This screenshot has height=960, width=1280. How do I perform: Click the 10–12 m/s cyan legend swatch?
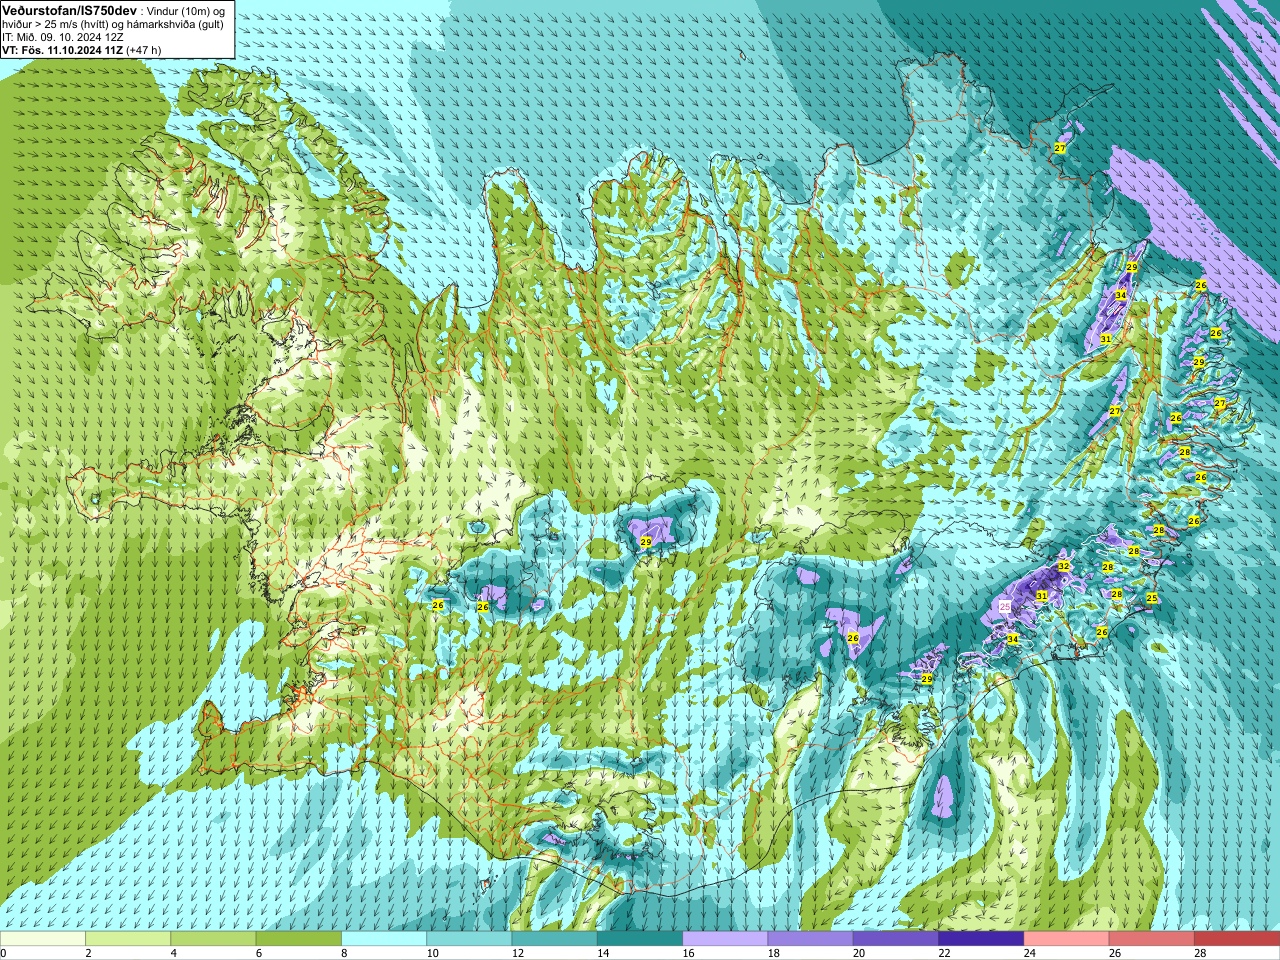(x=469, y=939)
